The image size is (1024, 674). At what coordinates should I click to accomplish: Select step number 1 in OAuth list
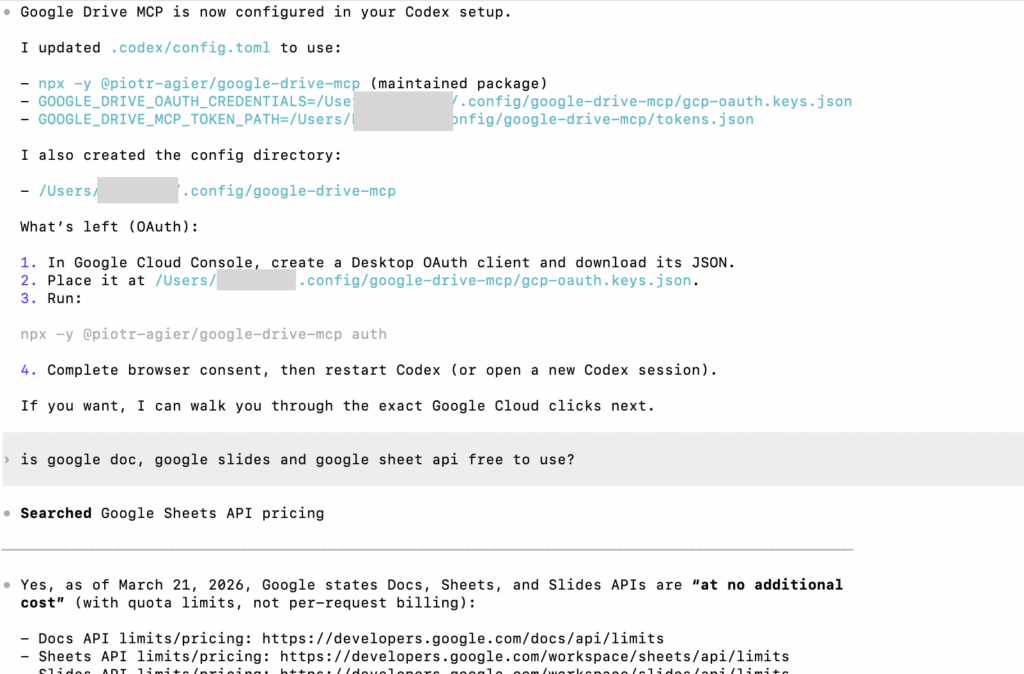pos(28,263)
